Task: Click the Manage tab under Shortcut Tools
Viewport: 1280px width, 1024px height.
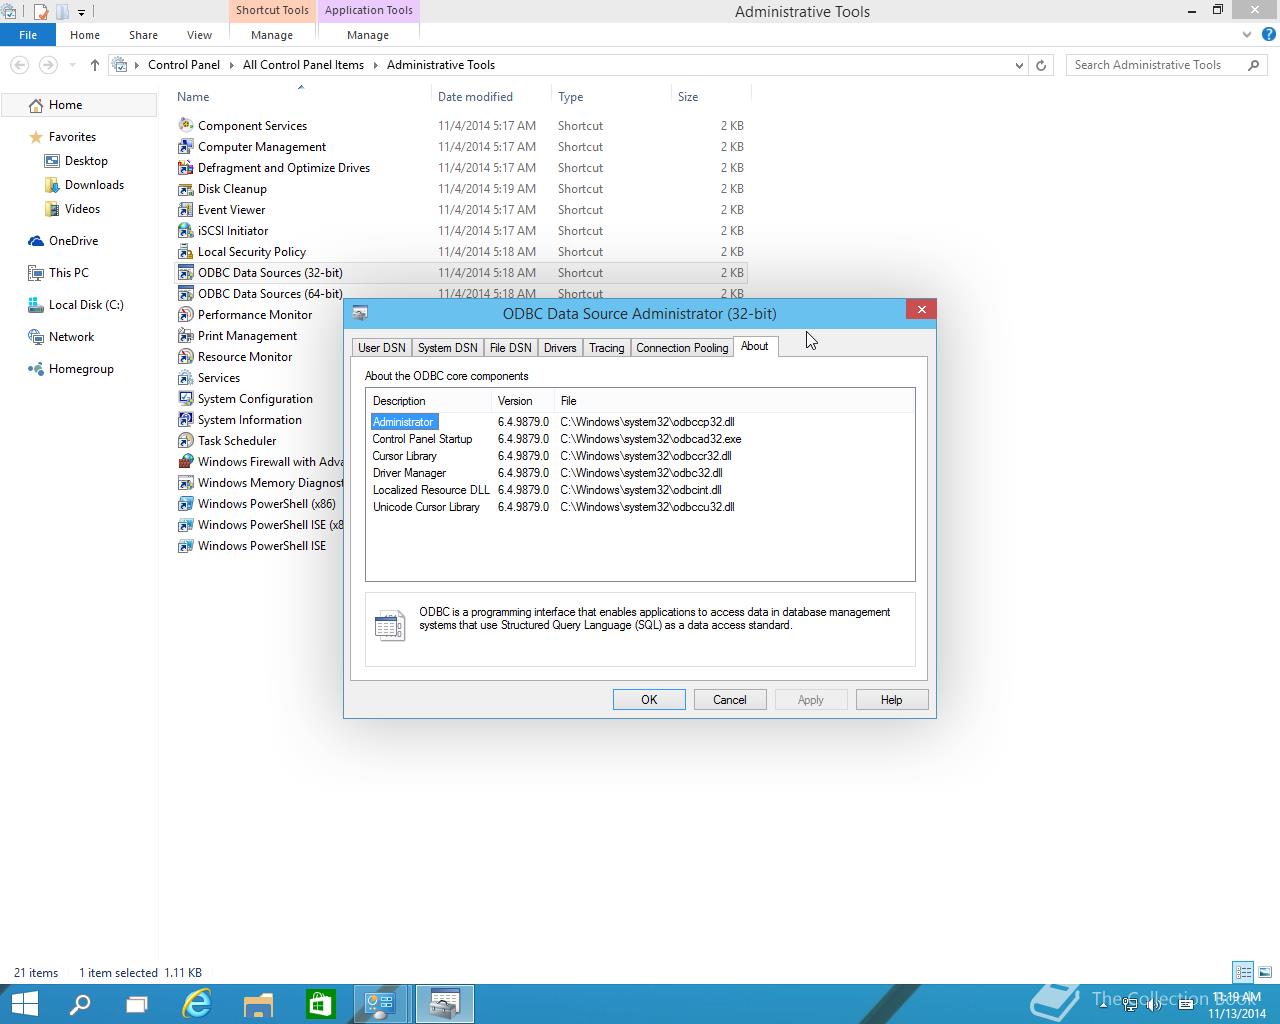Action: [272, 35]
